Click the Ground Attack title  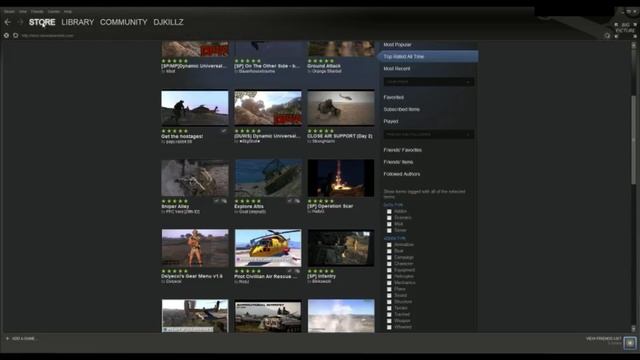click(324, 66)
